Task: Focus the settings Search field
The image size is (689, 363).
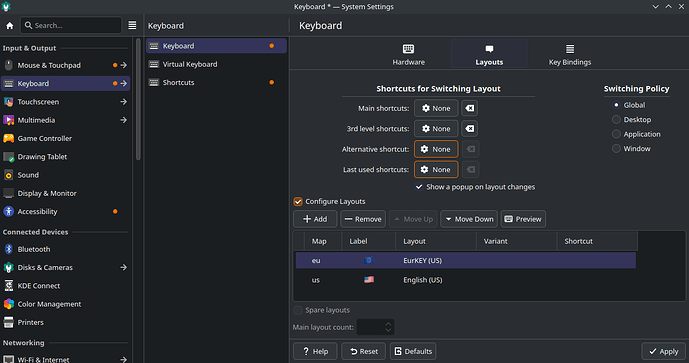Action: (71, 25)
